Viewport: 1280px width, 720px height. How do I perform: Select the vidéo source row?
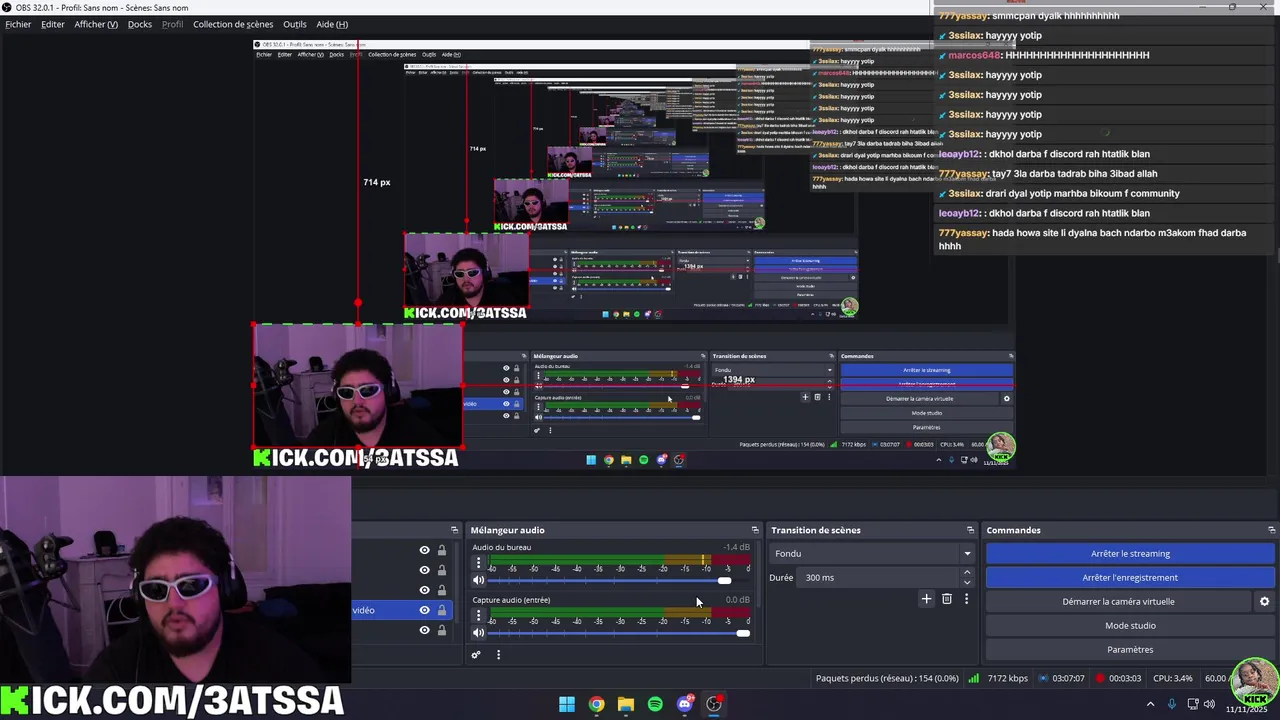[x=402, y=610]
